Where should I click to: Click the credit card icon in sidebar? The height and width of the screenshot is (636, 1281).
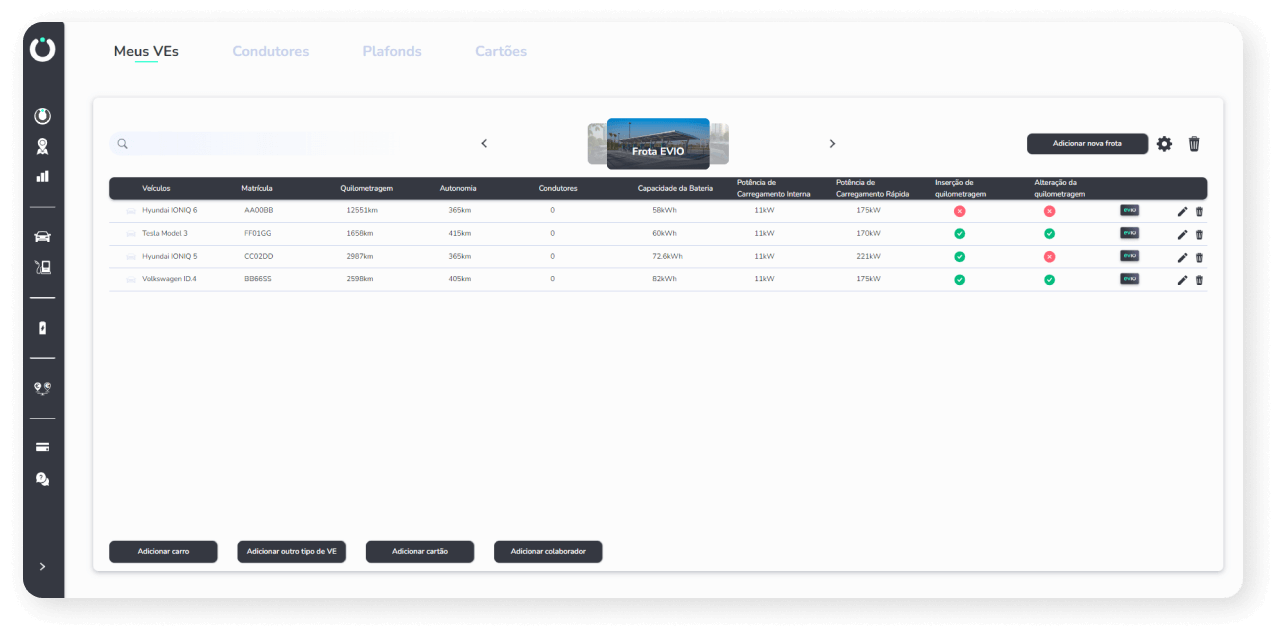click(x=42, y=447)
